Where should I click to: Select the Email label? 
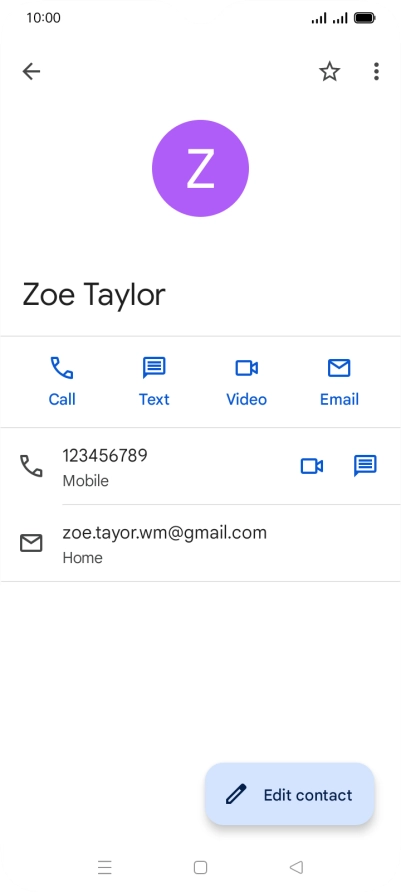(x=339, y=399)
